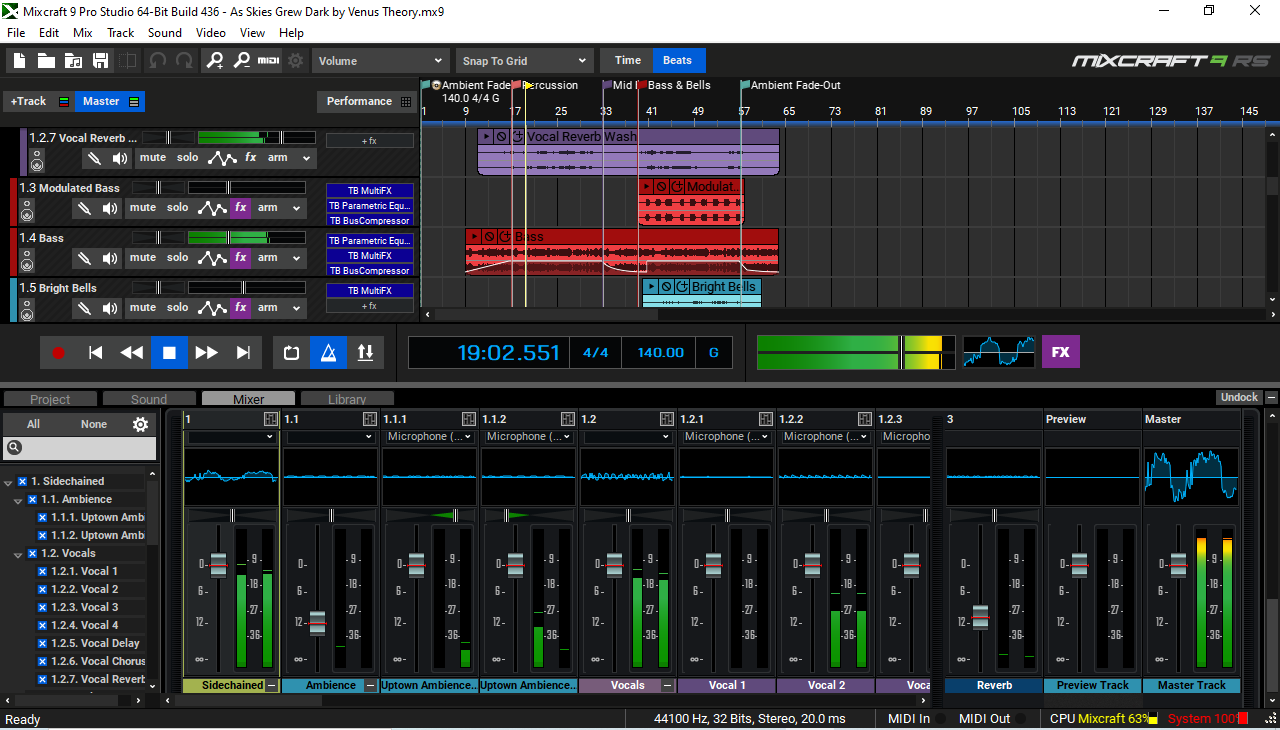Image resolution: width=1280 pixels, height=730 pixels.
Task: Click the search magnifier in mixer track filter
Action: pyautogui.click(x=14, y=449)
